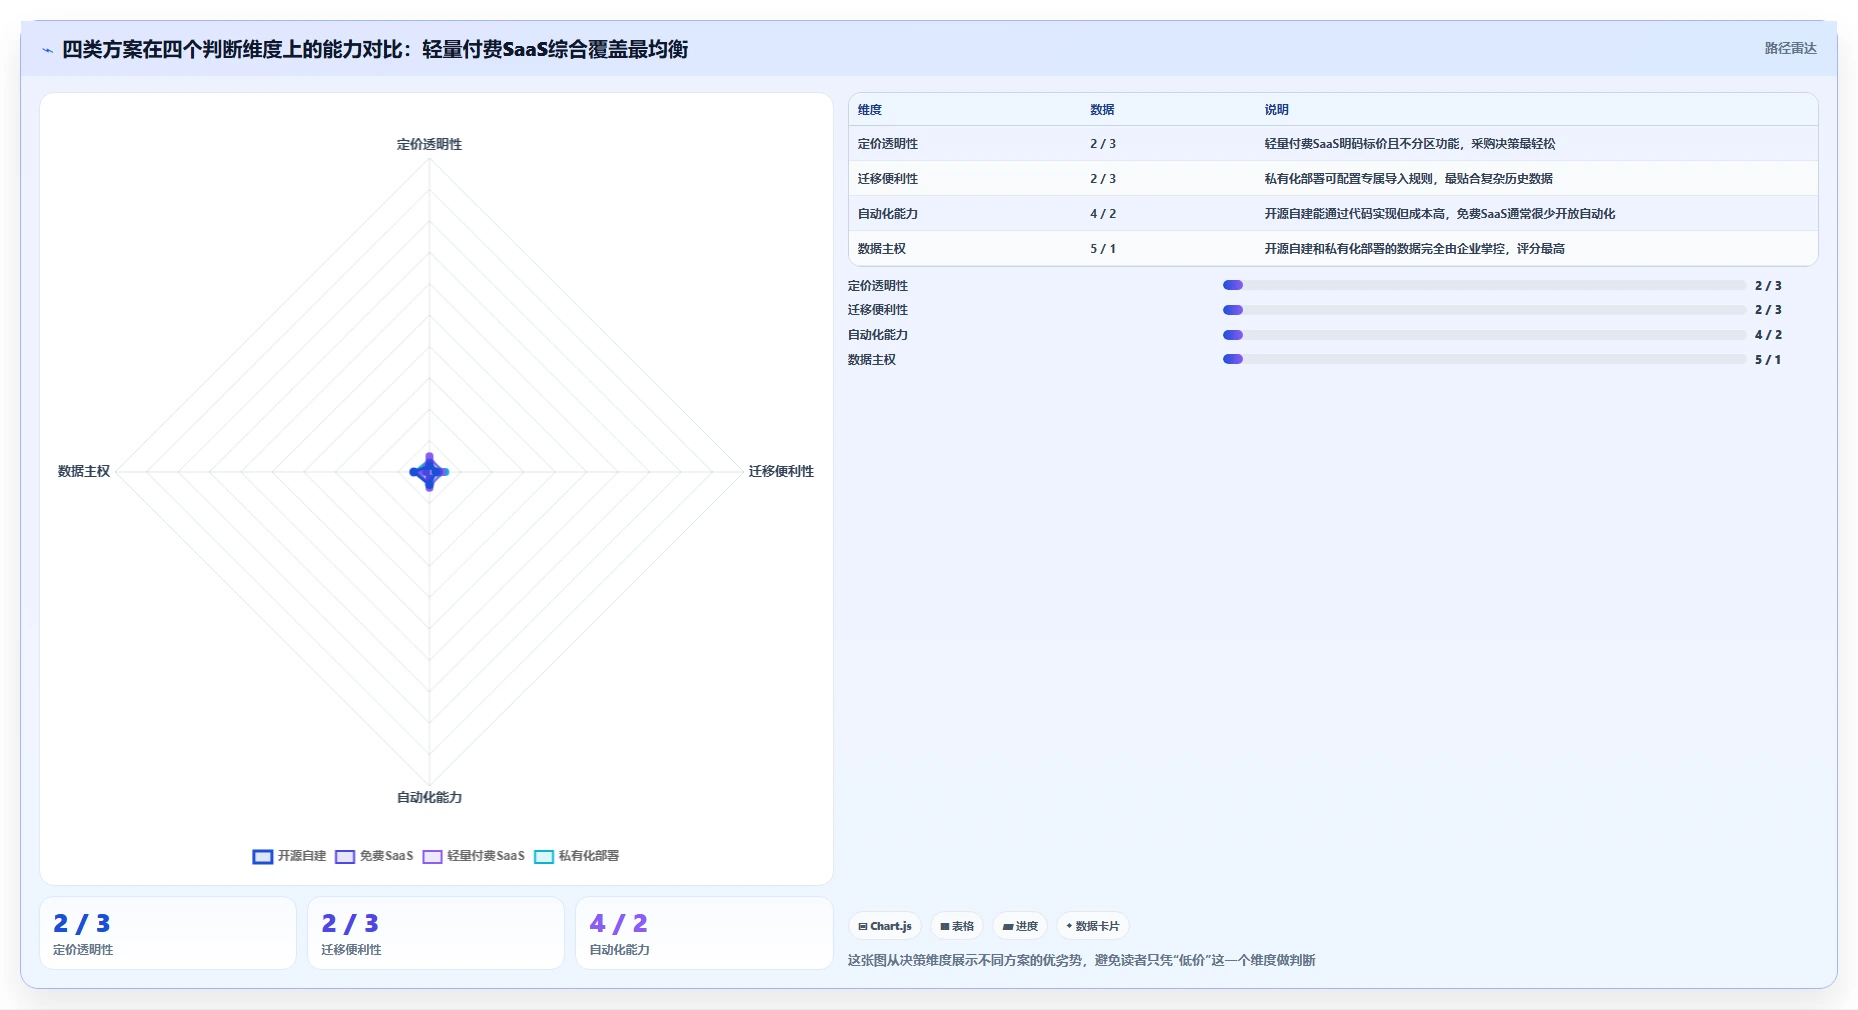The width and height of the screenshot is (1858, 1010).
Task: Click the 2 / 3 value in the 迁移便利性 table row
Action: 1103,179
